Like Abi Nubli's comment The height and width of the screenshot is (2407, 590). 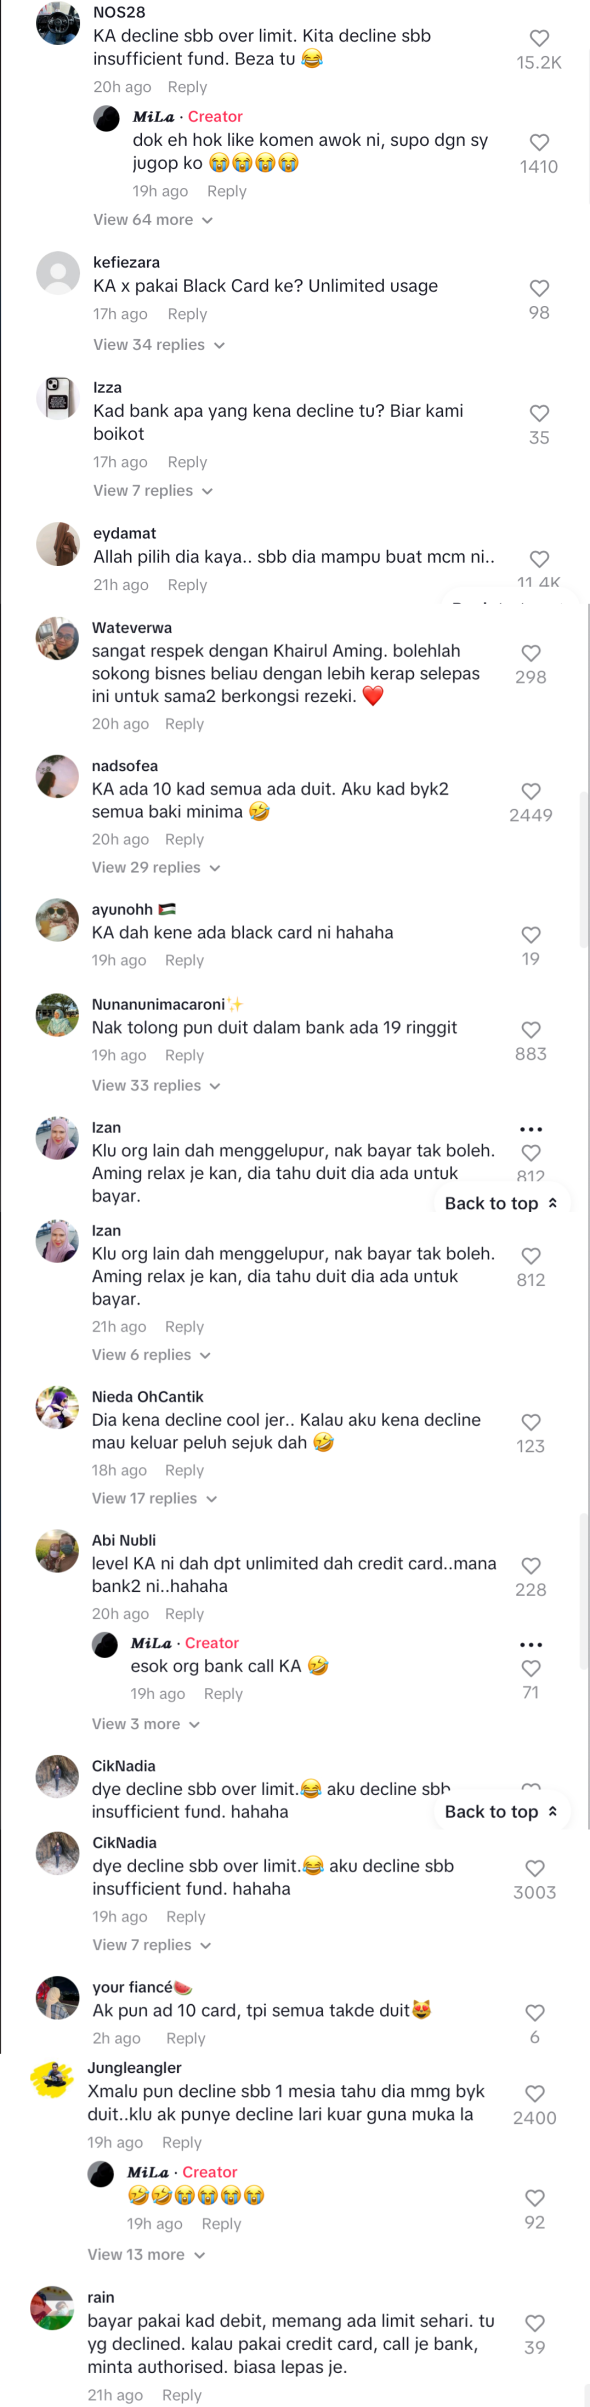(x=531, y=1566)
